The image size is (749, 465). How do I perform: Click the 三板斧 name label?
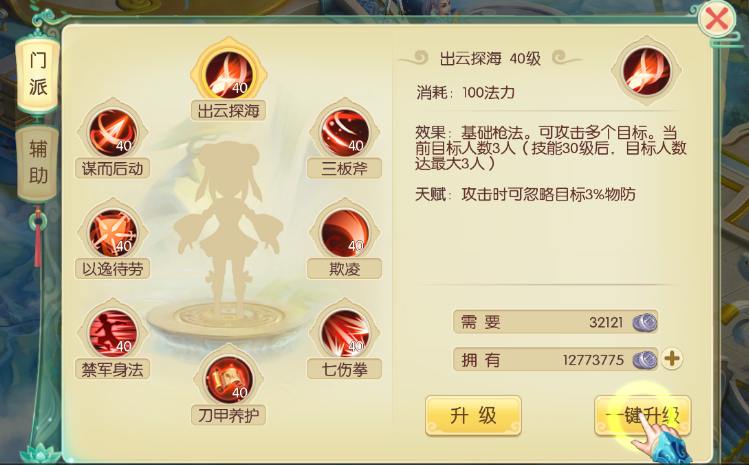344,168
